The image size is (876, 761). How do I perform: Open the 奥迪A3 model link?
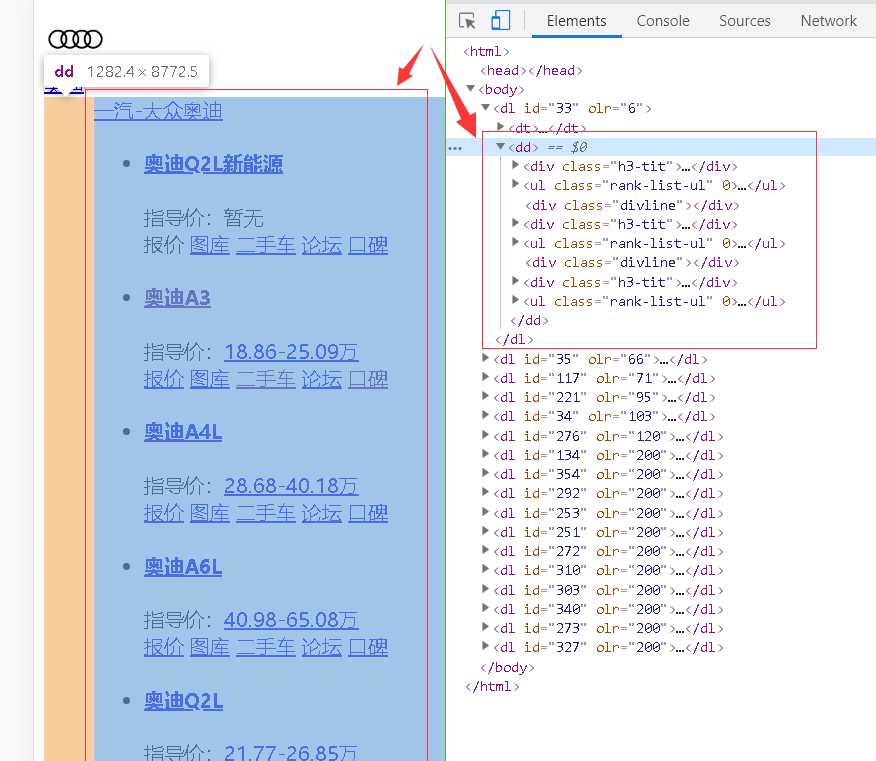177,298
